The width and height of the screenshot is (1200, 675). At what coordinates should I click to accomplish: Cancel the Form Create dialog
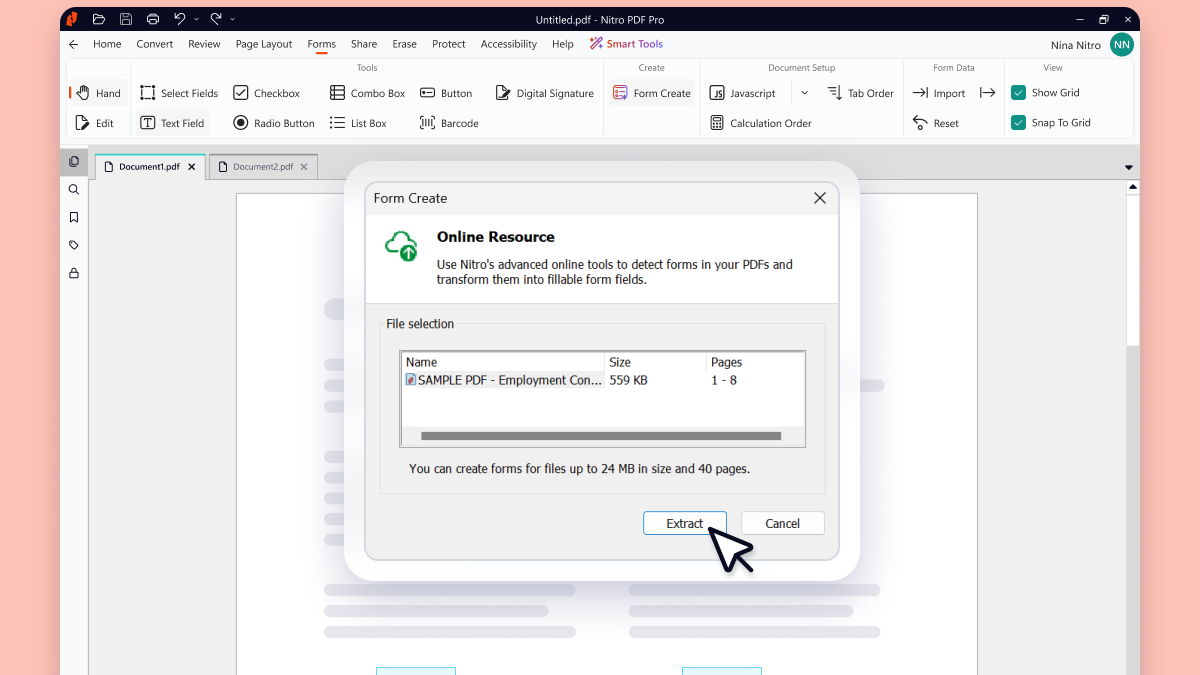point(782,523)
